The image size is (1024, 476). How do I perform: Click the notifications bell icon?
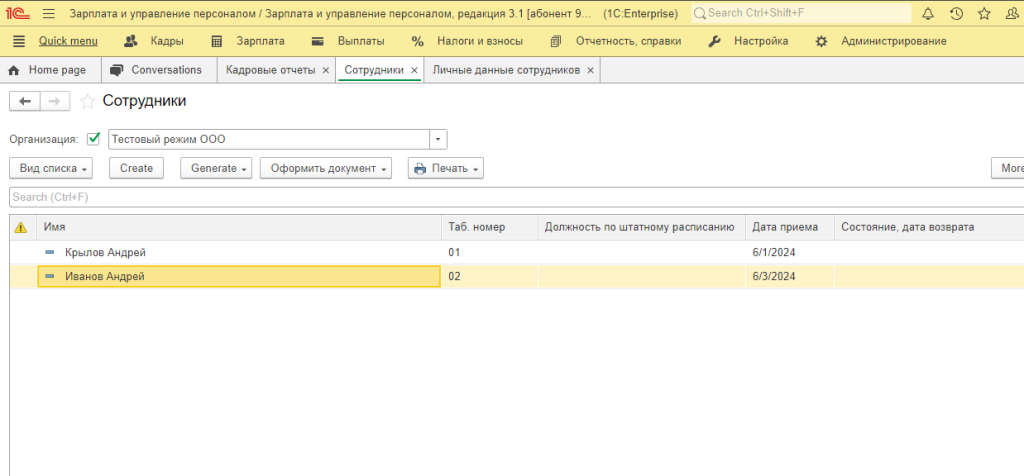pos(928,14)
